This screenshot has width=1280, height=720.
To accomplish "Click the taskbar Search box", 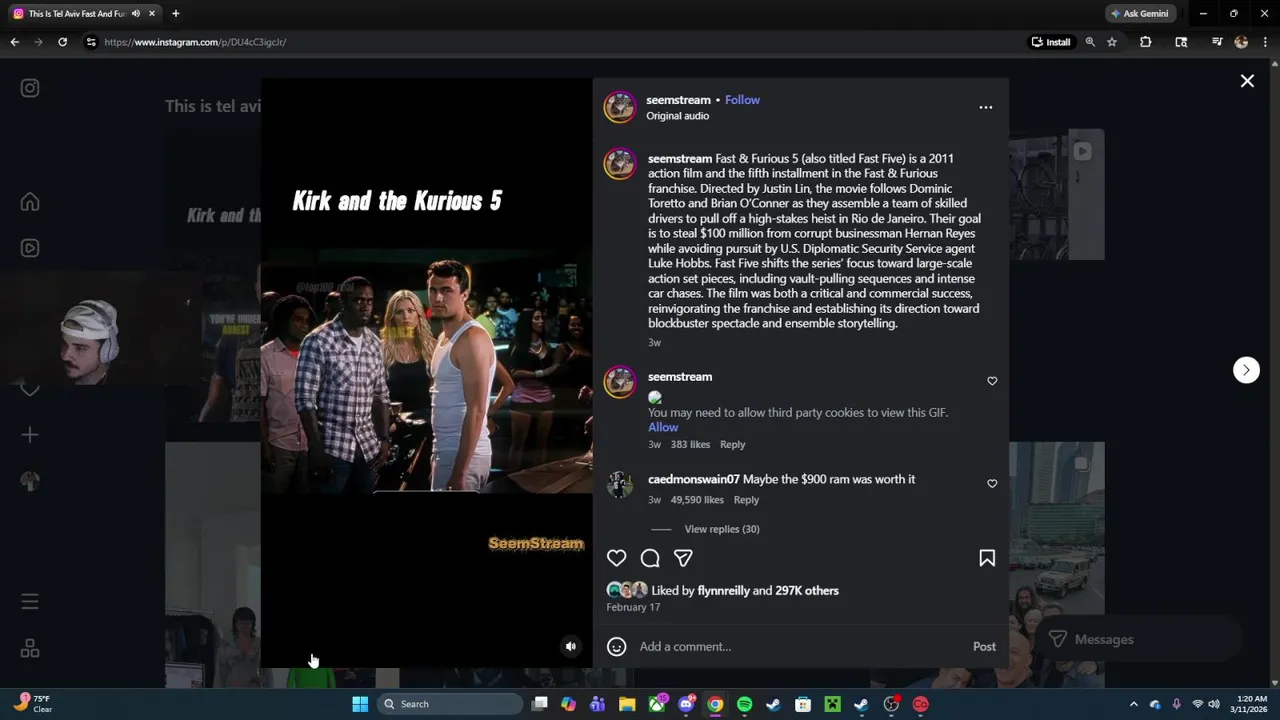I will pos(450,704).
